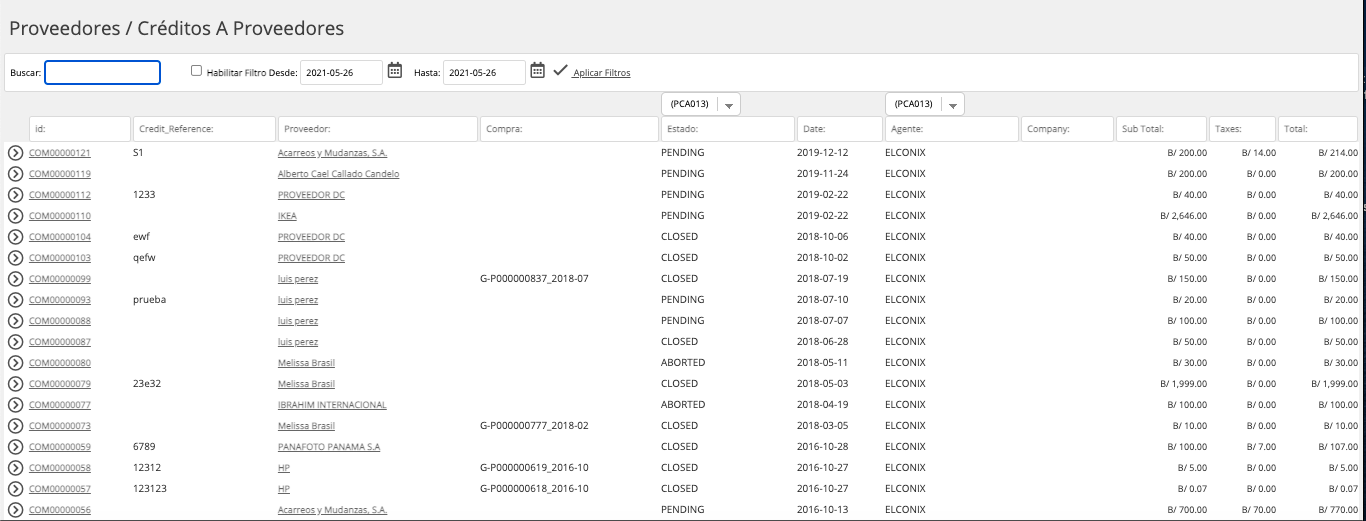Select purchase G-P000000618_2016-10 cell
The width and height of the screenshot is (1366, 521).
pyautogui.click(x=535, y=489)
